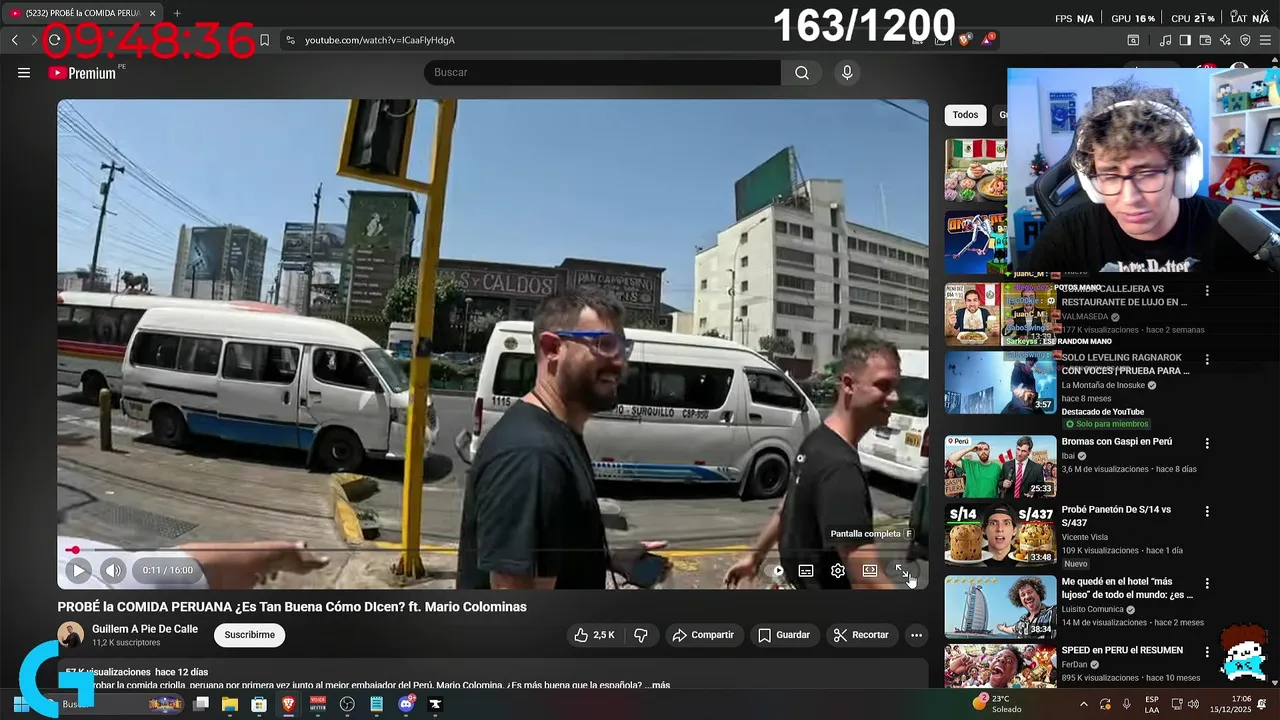
Task: Open the Brave browser main menu
Action: click(1266, 40)
